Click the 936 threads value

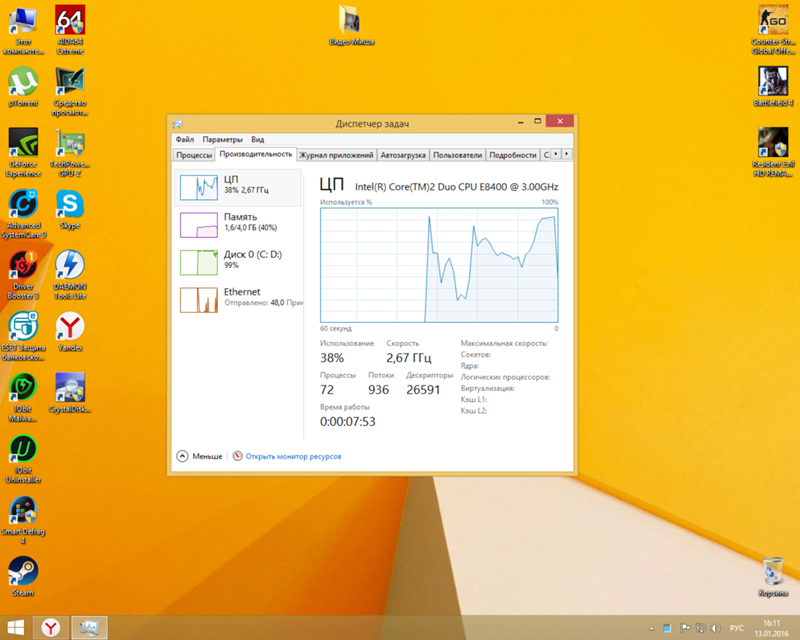click(x=379, y=390)
